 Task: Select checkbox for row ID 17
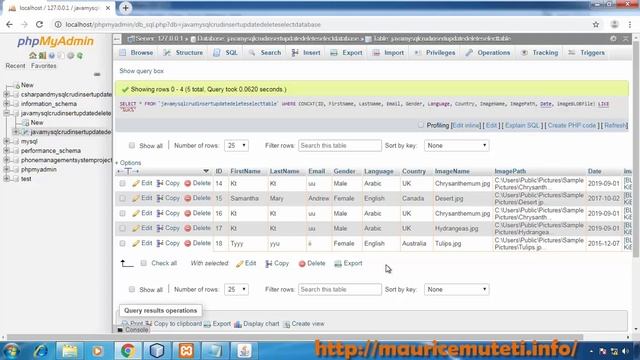pyautogui.click(x=122, y=228)
